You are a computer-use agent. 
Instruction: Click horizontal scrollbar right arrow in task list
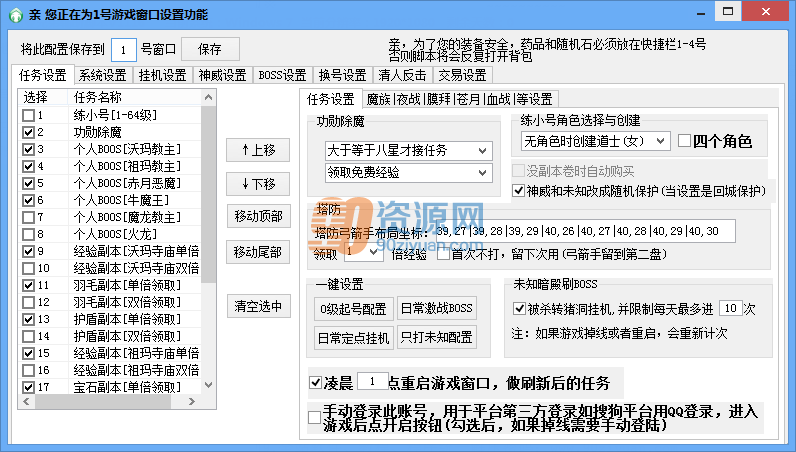coord(191,401)
